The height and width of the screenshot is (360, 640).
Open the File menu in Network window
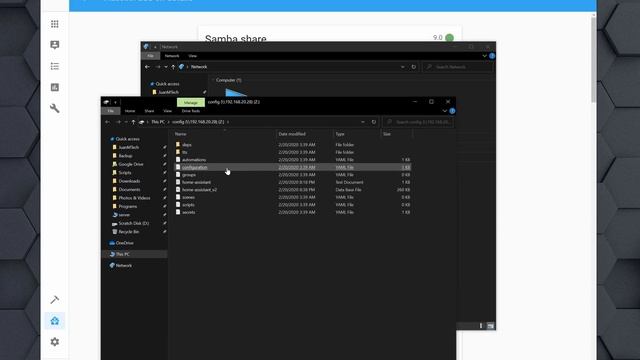click(151, 56)
